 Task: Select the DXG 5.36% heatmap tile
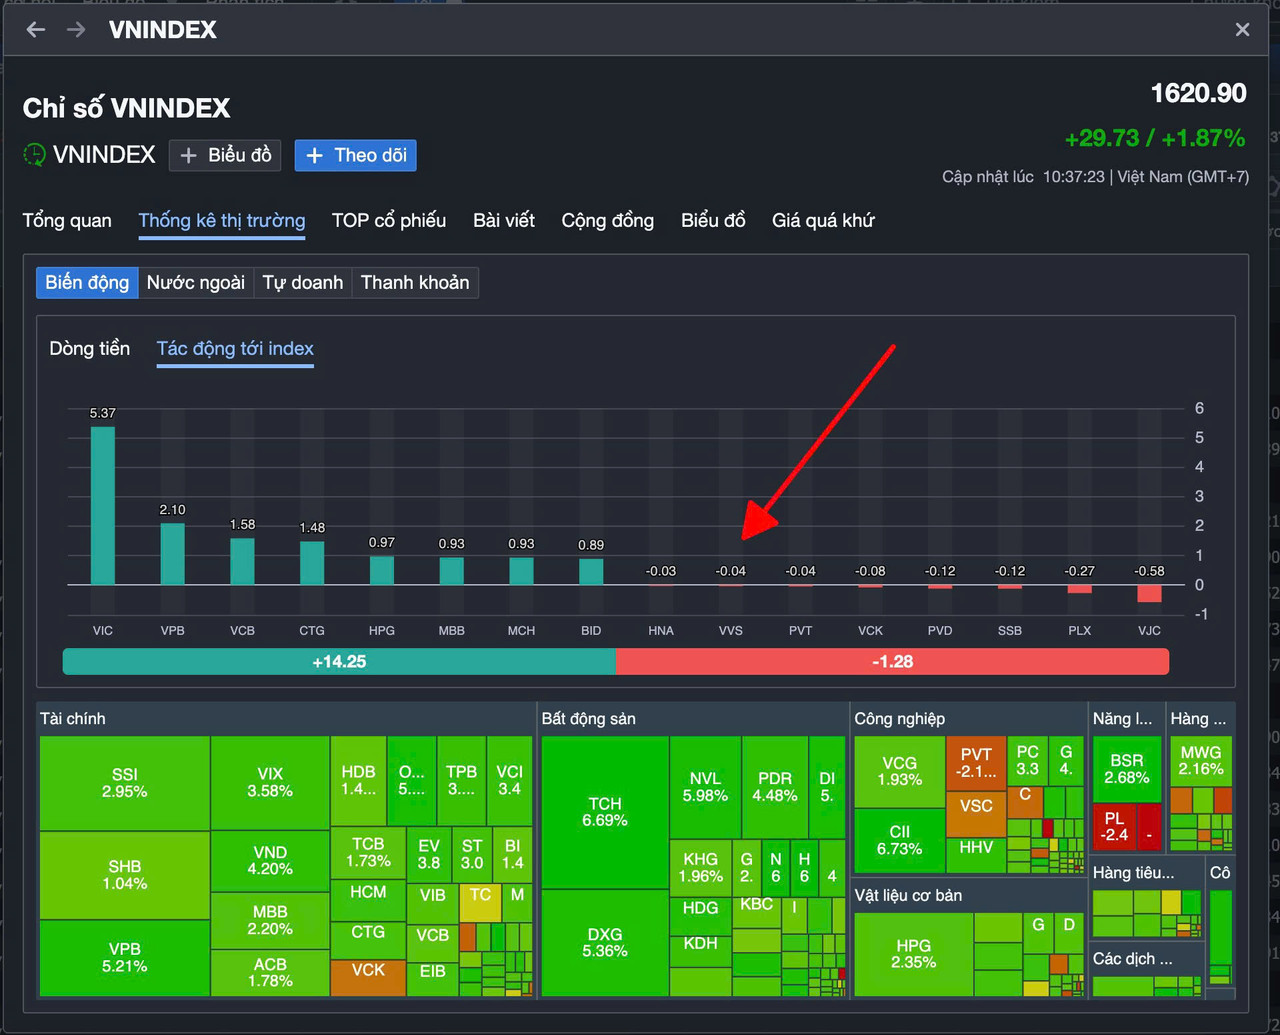tap(605, 942)
